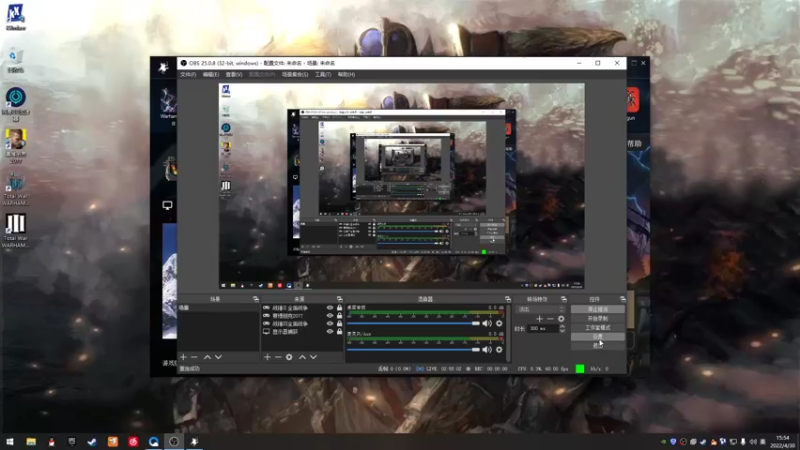Screen dimensions: 800x450
Task: Remove the transition with the minus icon
Action: coord(550,319)
